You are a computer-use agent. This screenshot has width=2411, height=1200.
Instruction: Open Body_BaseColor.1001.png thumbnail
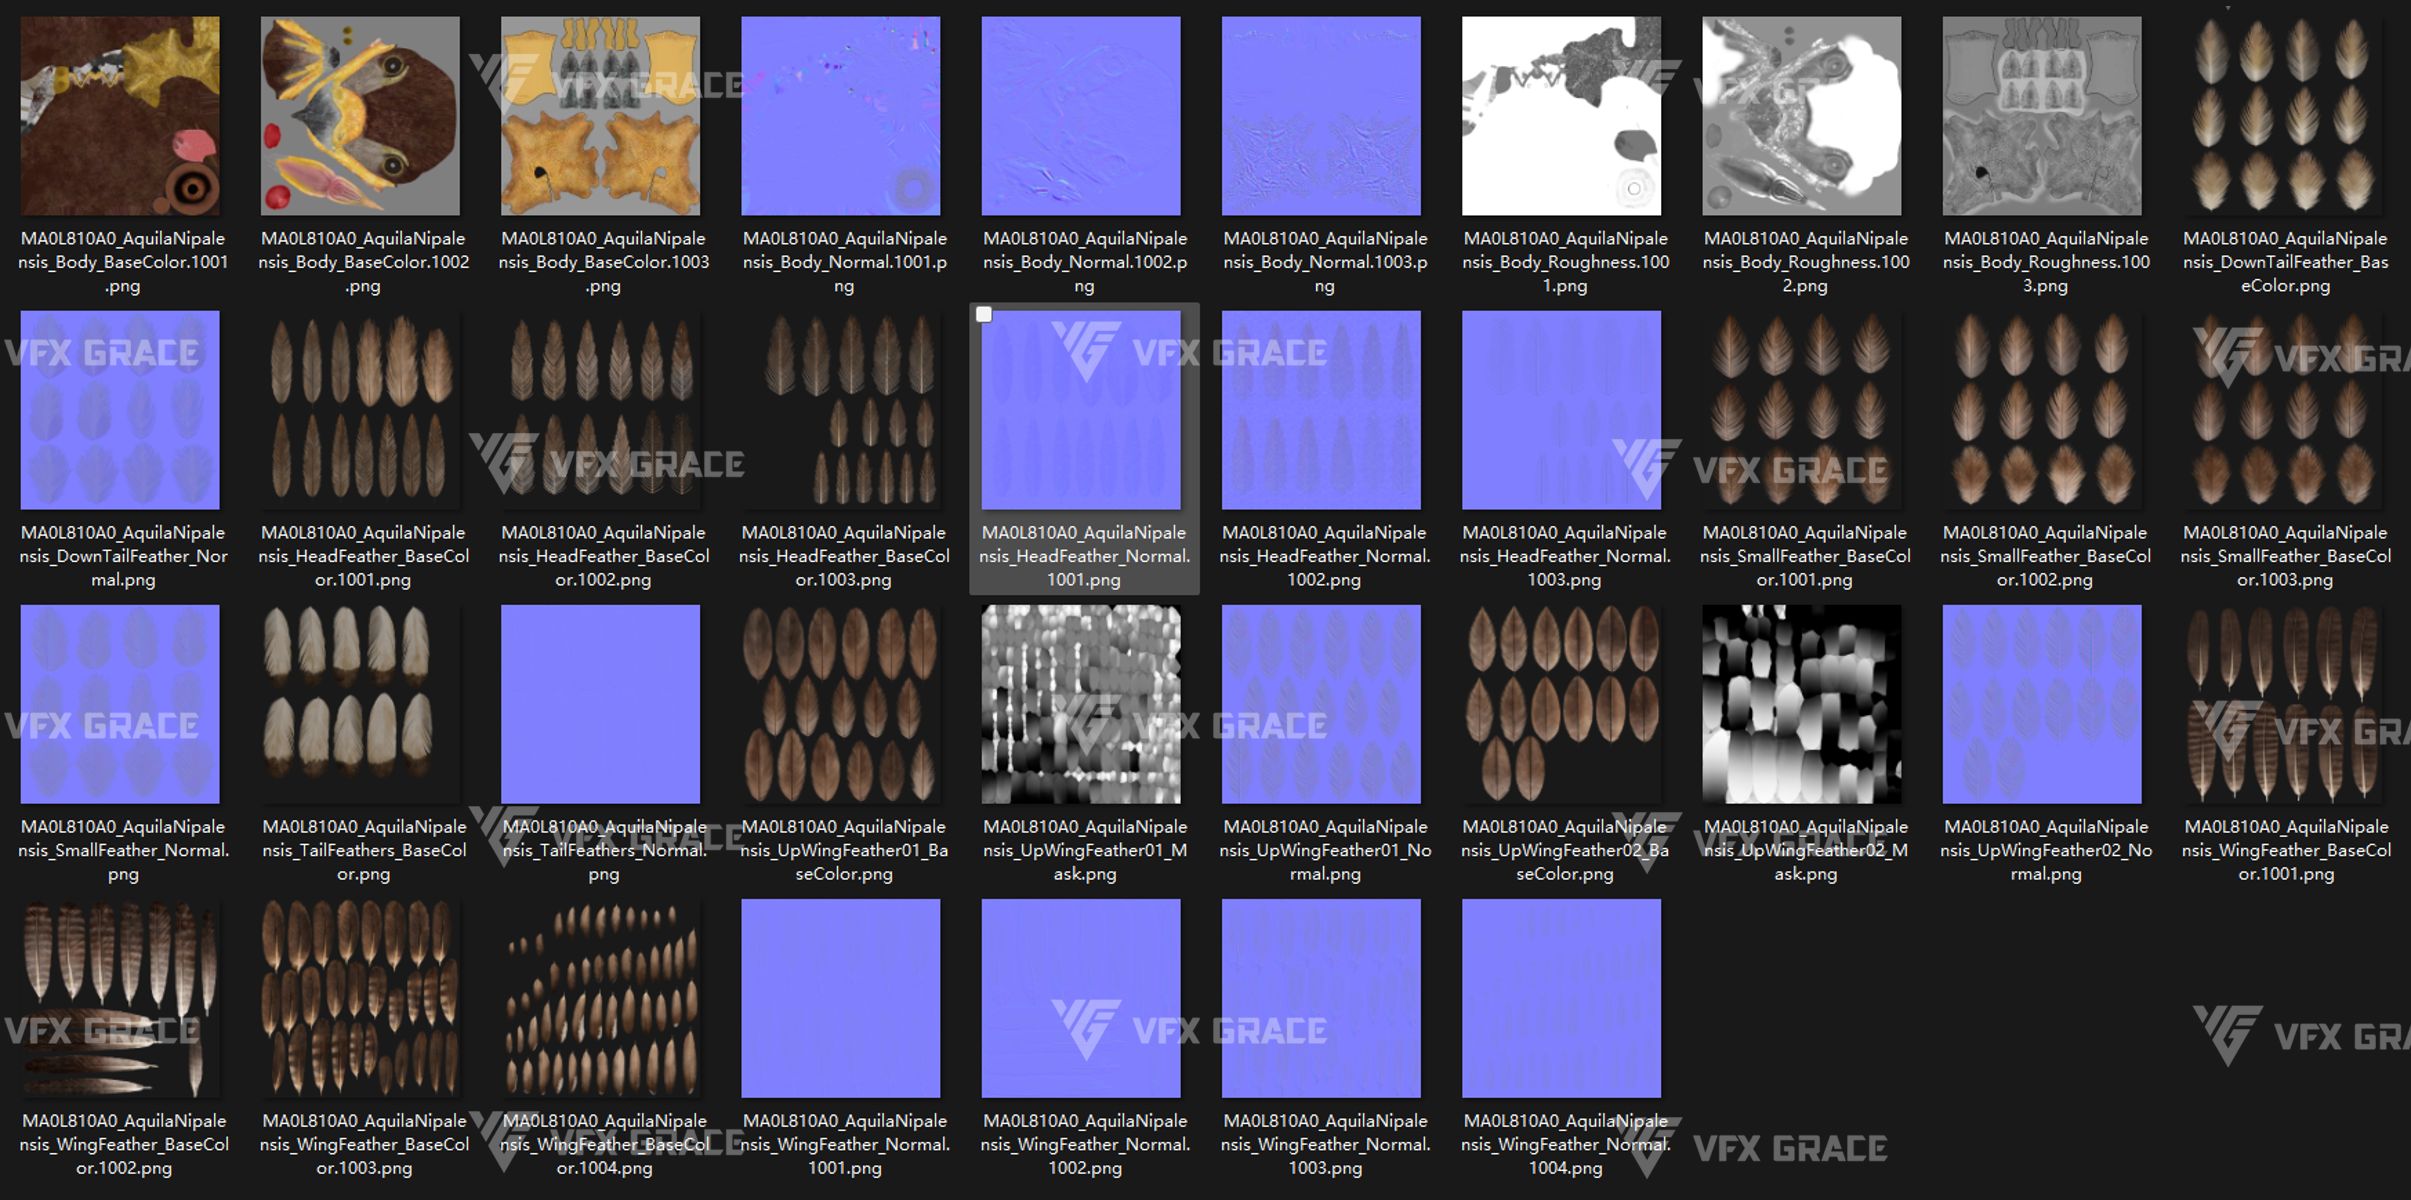click(120, 116)
